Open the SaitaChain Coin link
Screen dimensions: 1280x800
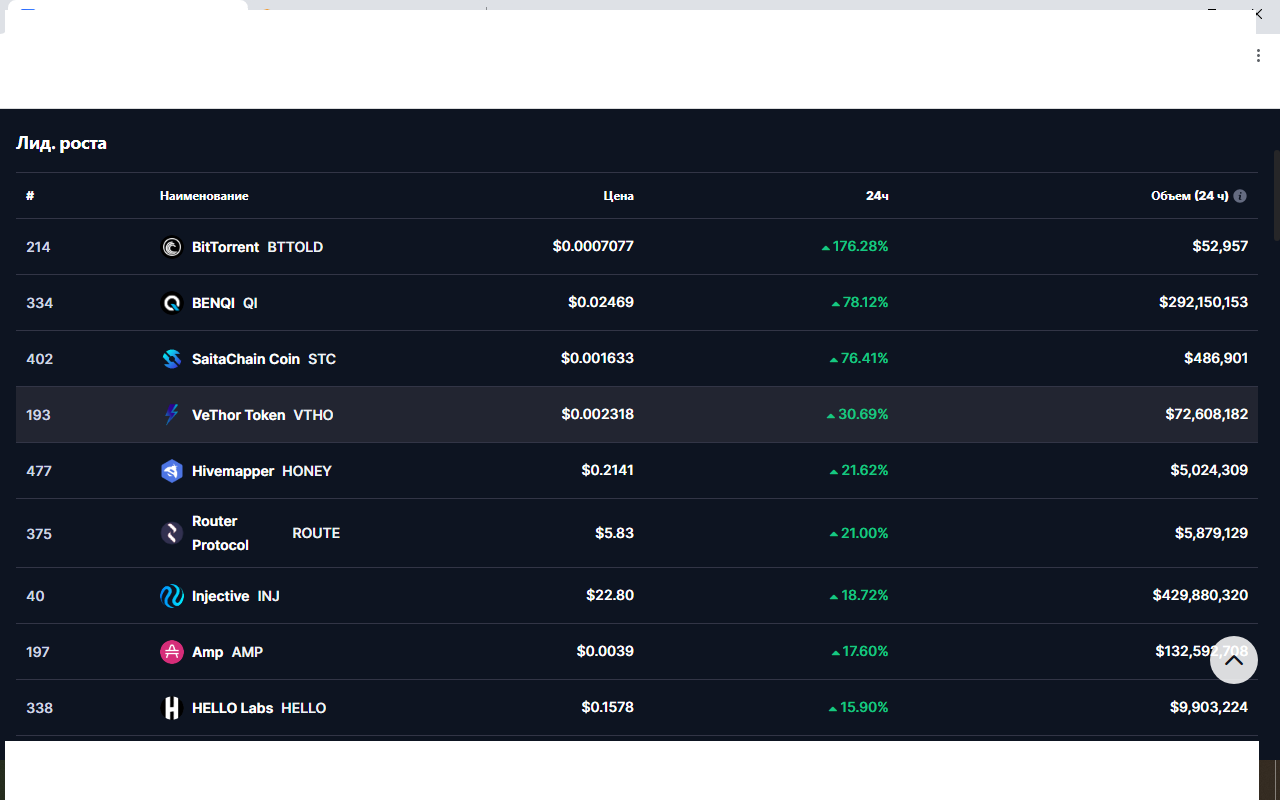(246, 359)
